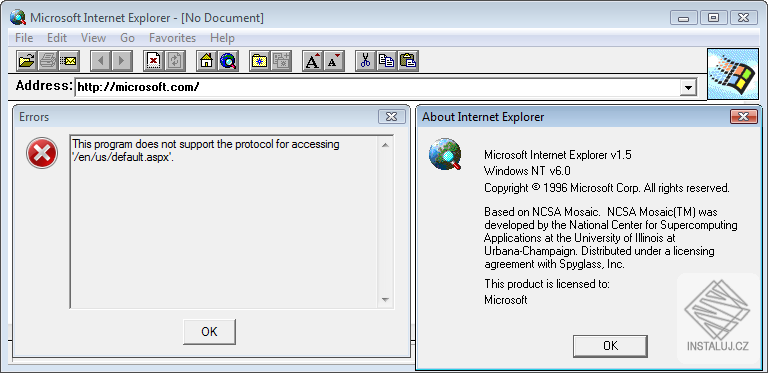Click the scroll down arrow in Errors message box
Screen dimensions: 768x373
click(385, 300)
